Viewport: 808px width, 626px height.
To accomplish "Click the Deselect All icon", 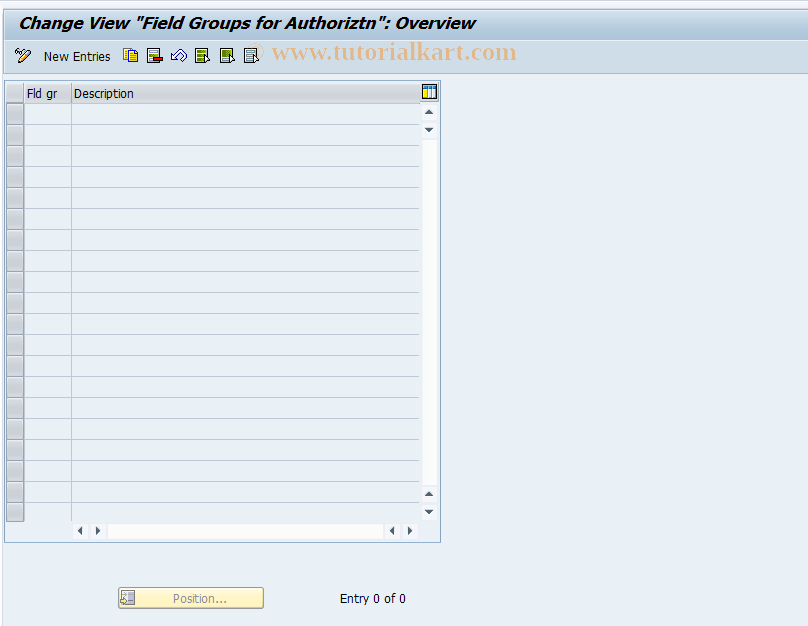I will (x=251, y=56).
